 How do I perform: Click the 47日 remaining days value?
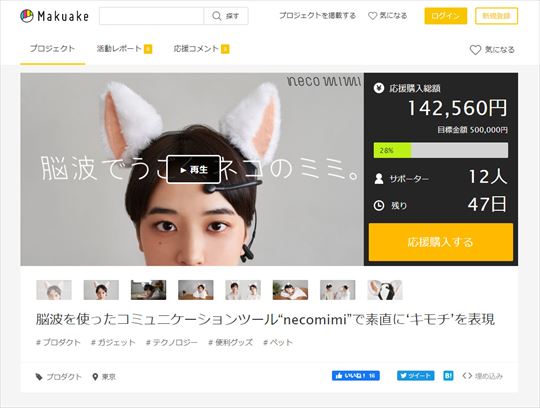coord(488,204)
